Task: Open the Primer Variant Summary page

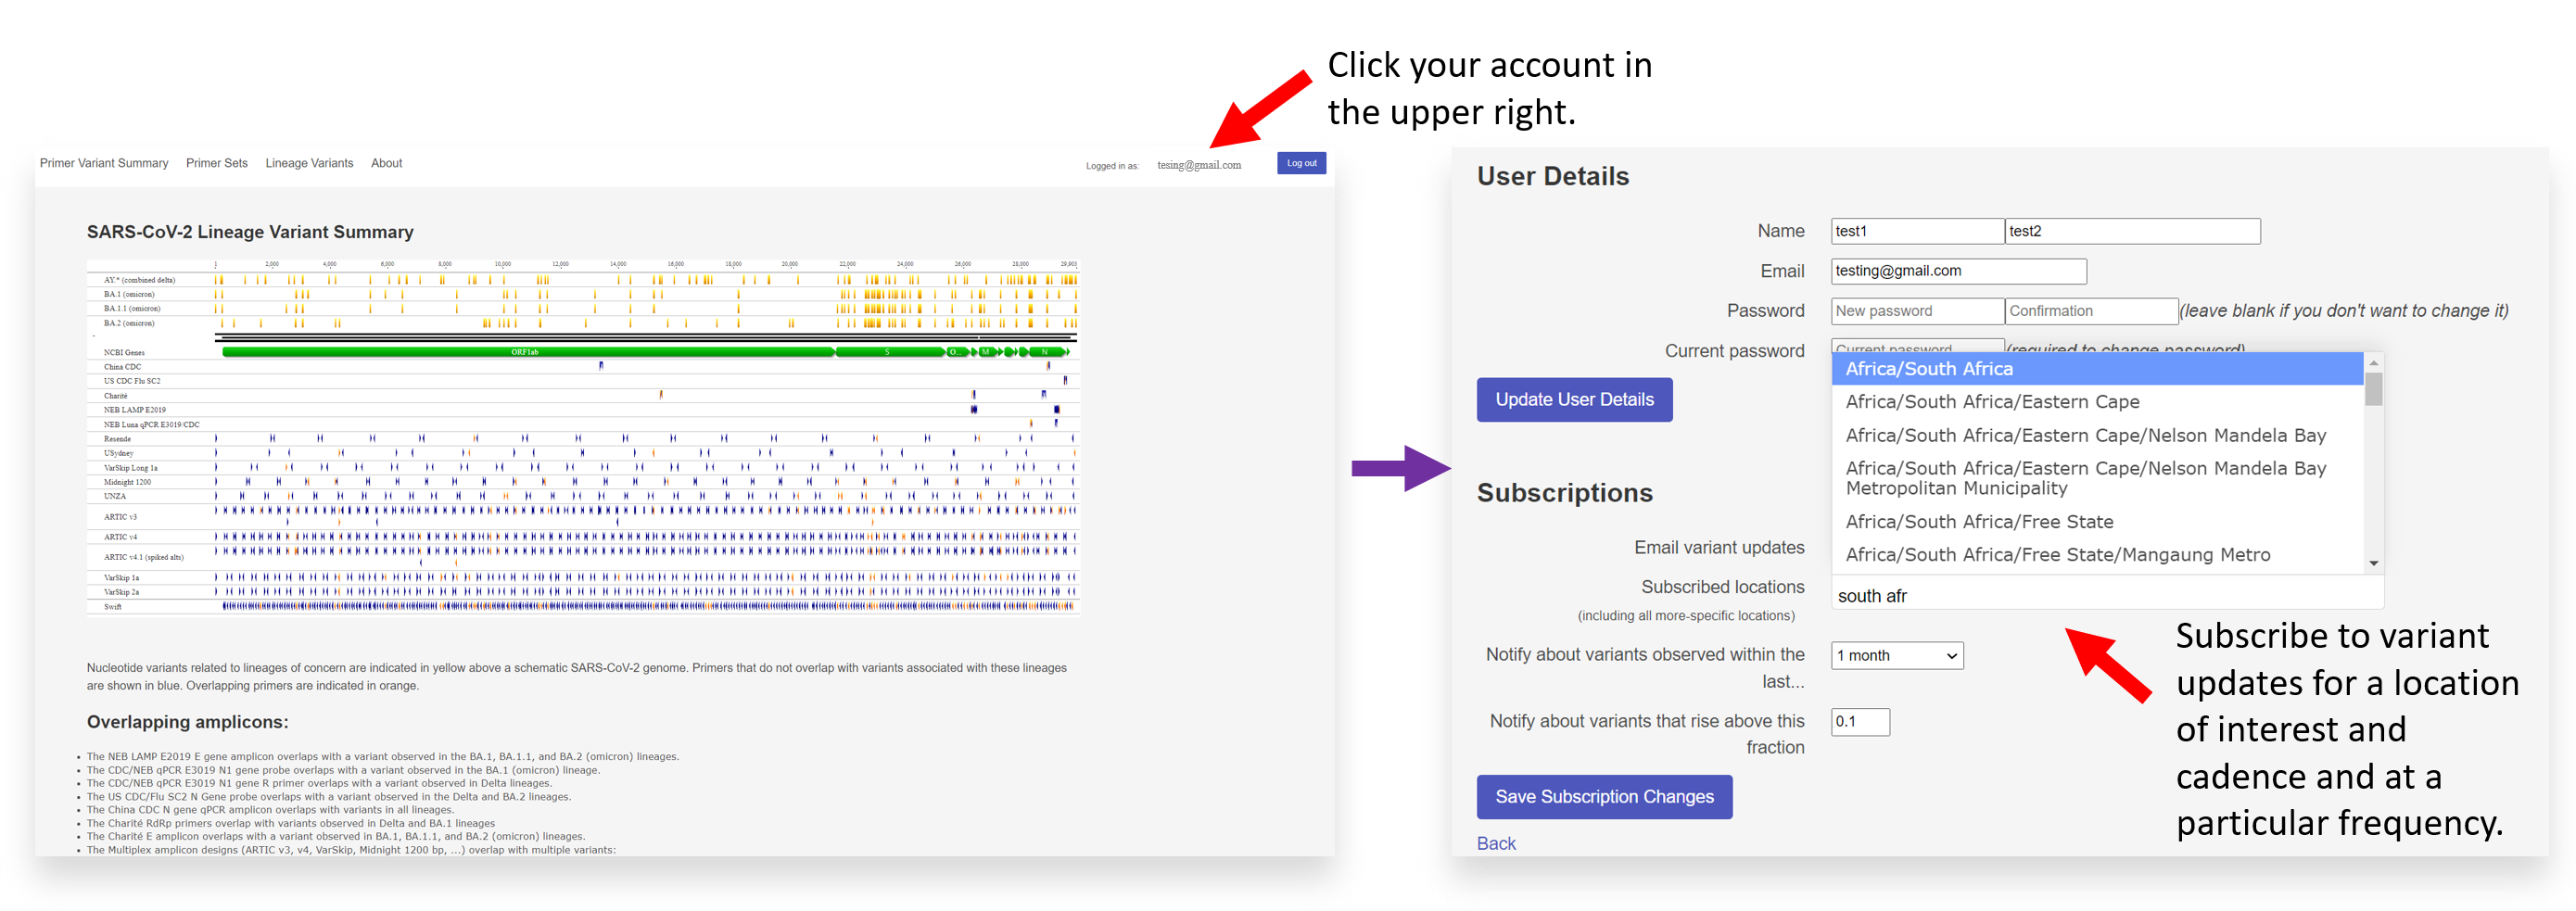Action: click(x=104, y=163)
